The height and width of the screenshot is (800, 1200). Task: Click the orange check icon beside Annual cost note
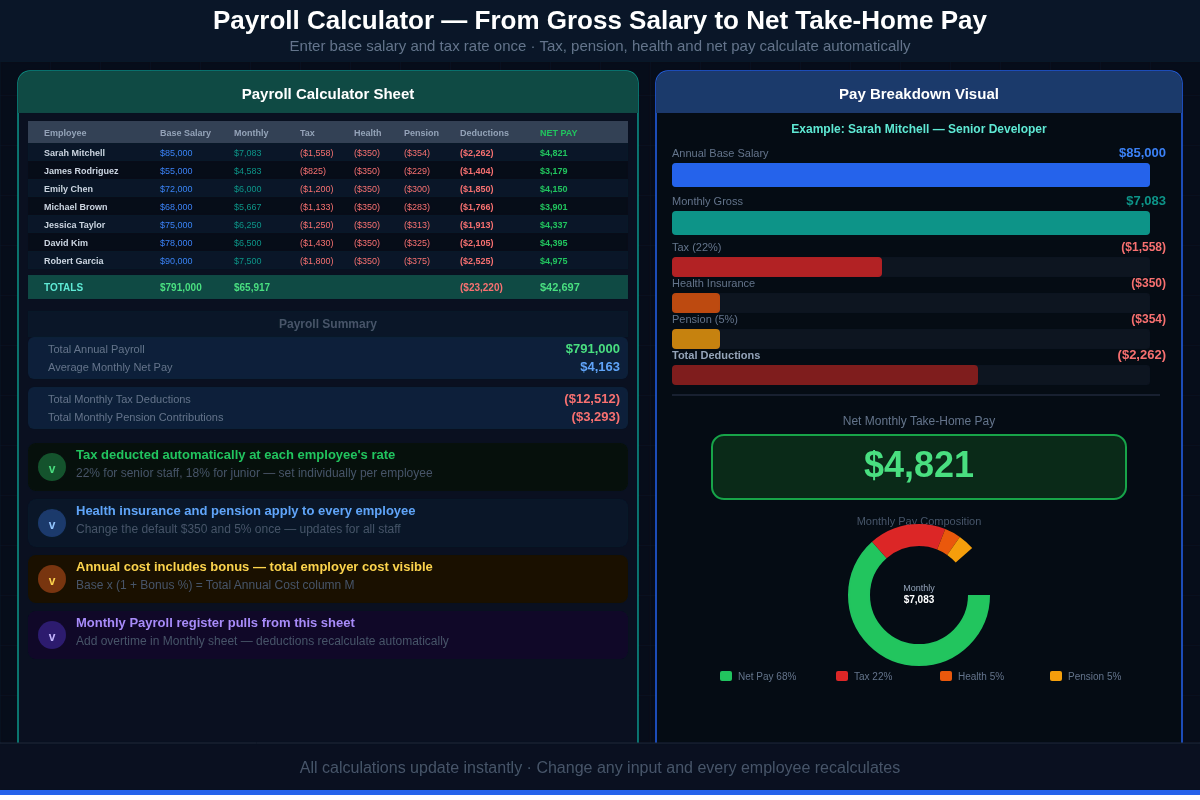52,579
